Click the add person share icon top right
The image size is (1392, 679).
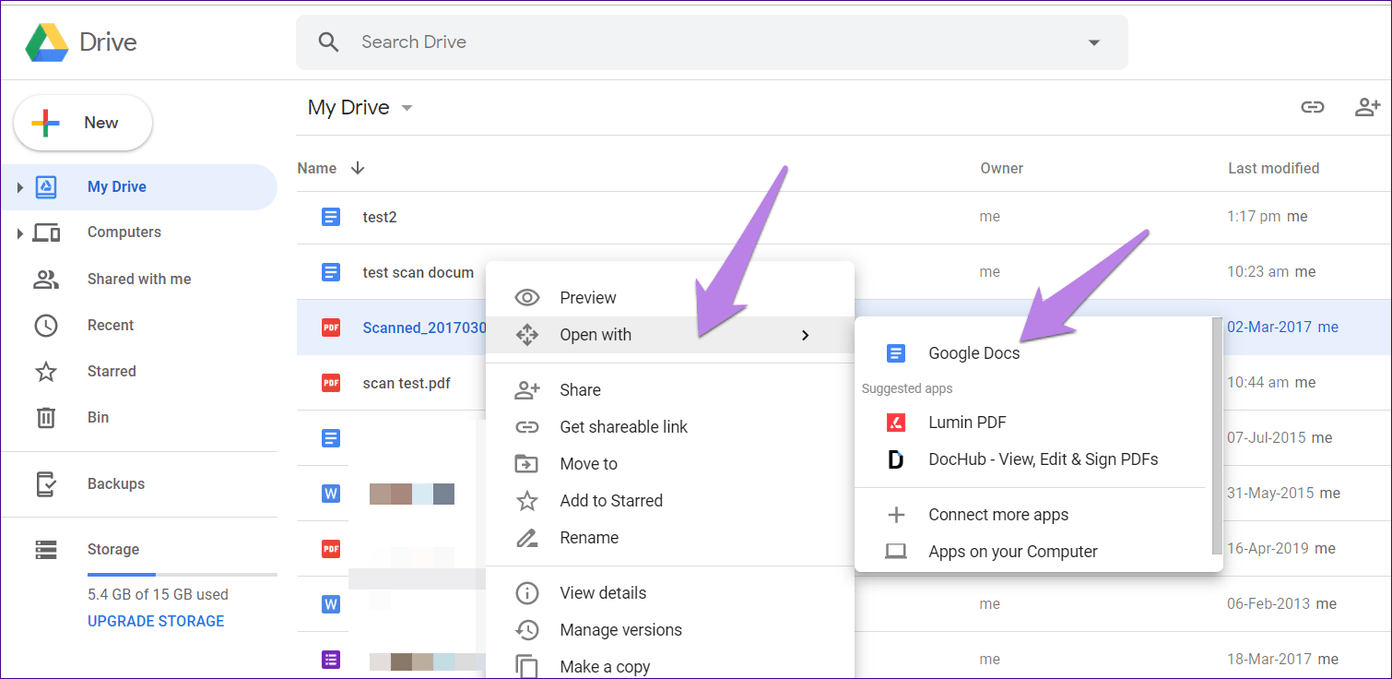point(1367,107)
